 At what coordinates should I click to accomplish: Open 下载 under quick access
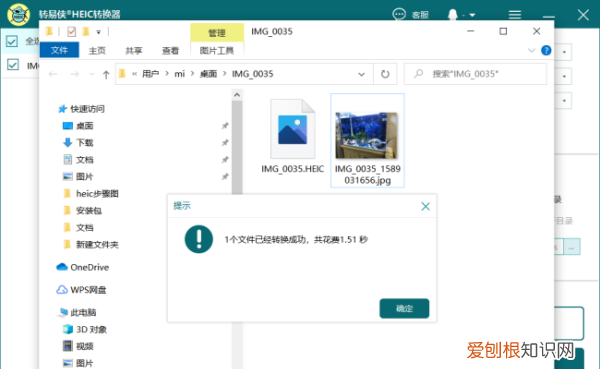click(84, 143)
